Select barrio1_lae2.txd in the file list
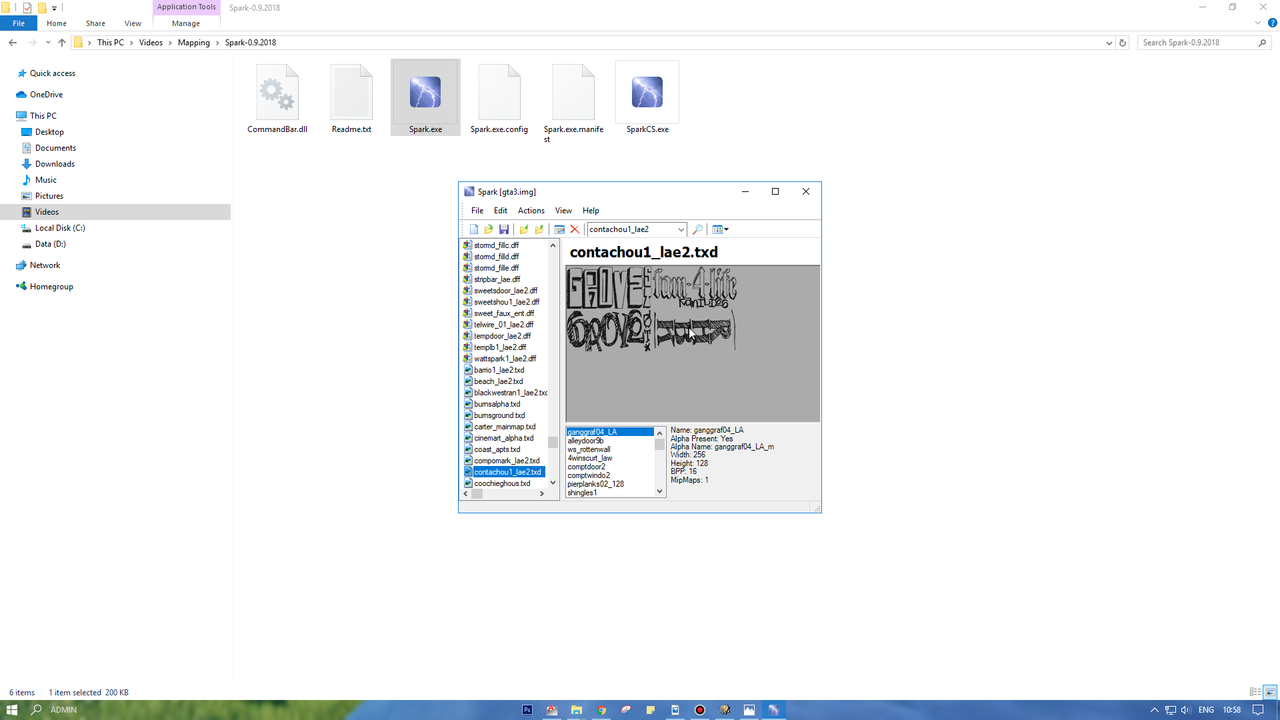Screen dimensions: 1280x720 tap(498, 370)
